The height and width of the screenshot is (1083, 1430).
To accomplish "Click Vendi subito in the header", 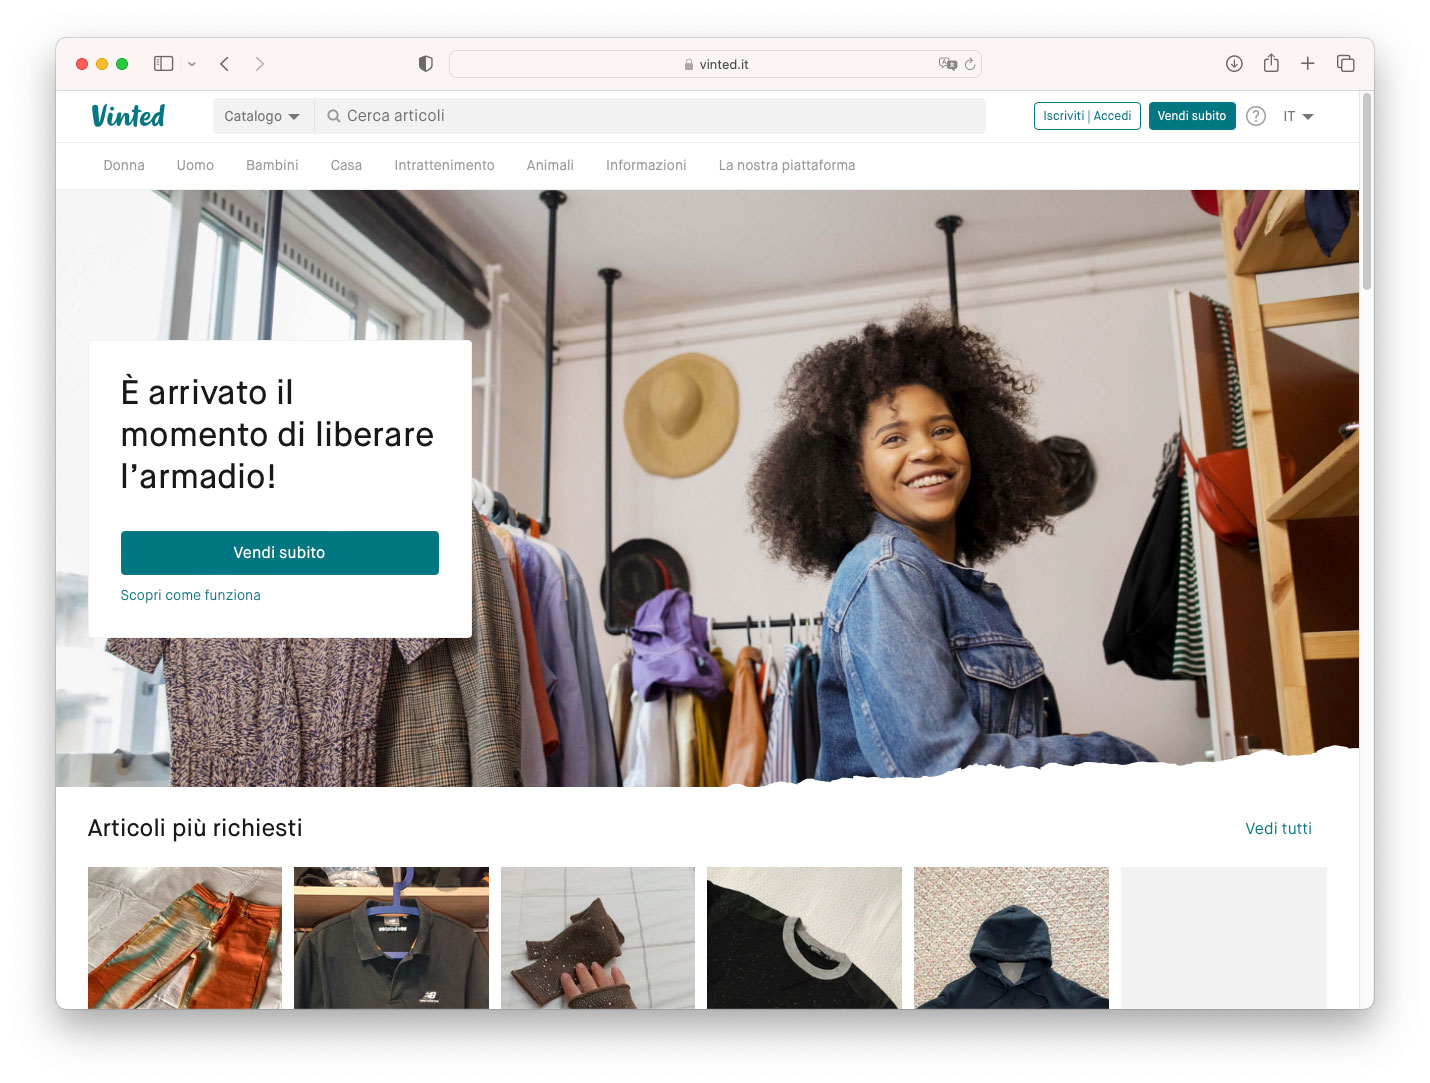I will (x=1192, y=116).
